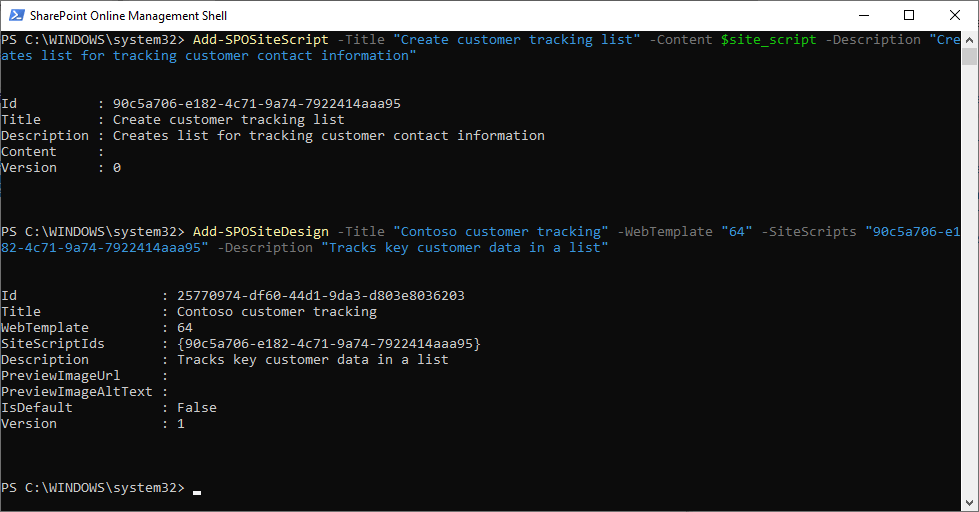This screenshot has width=979, height=512.
Task: Click the Content label in first output
Action: pos(29,152)
